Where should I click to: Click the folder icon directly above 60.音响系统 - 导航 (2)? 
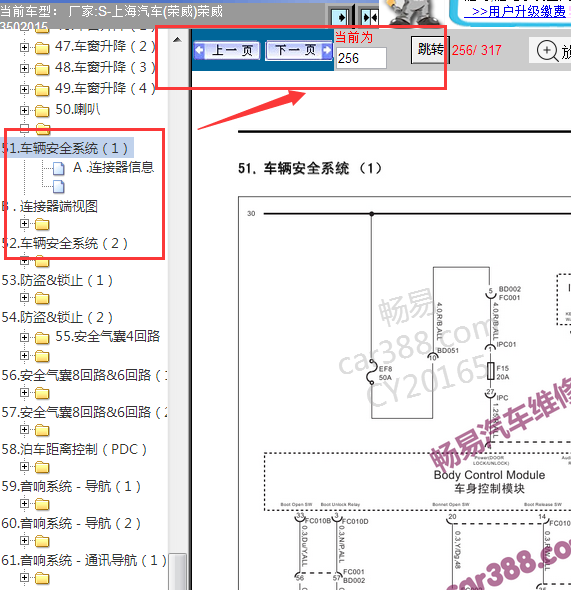point(42,504)
